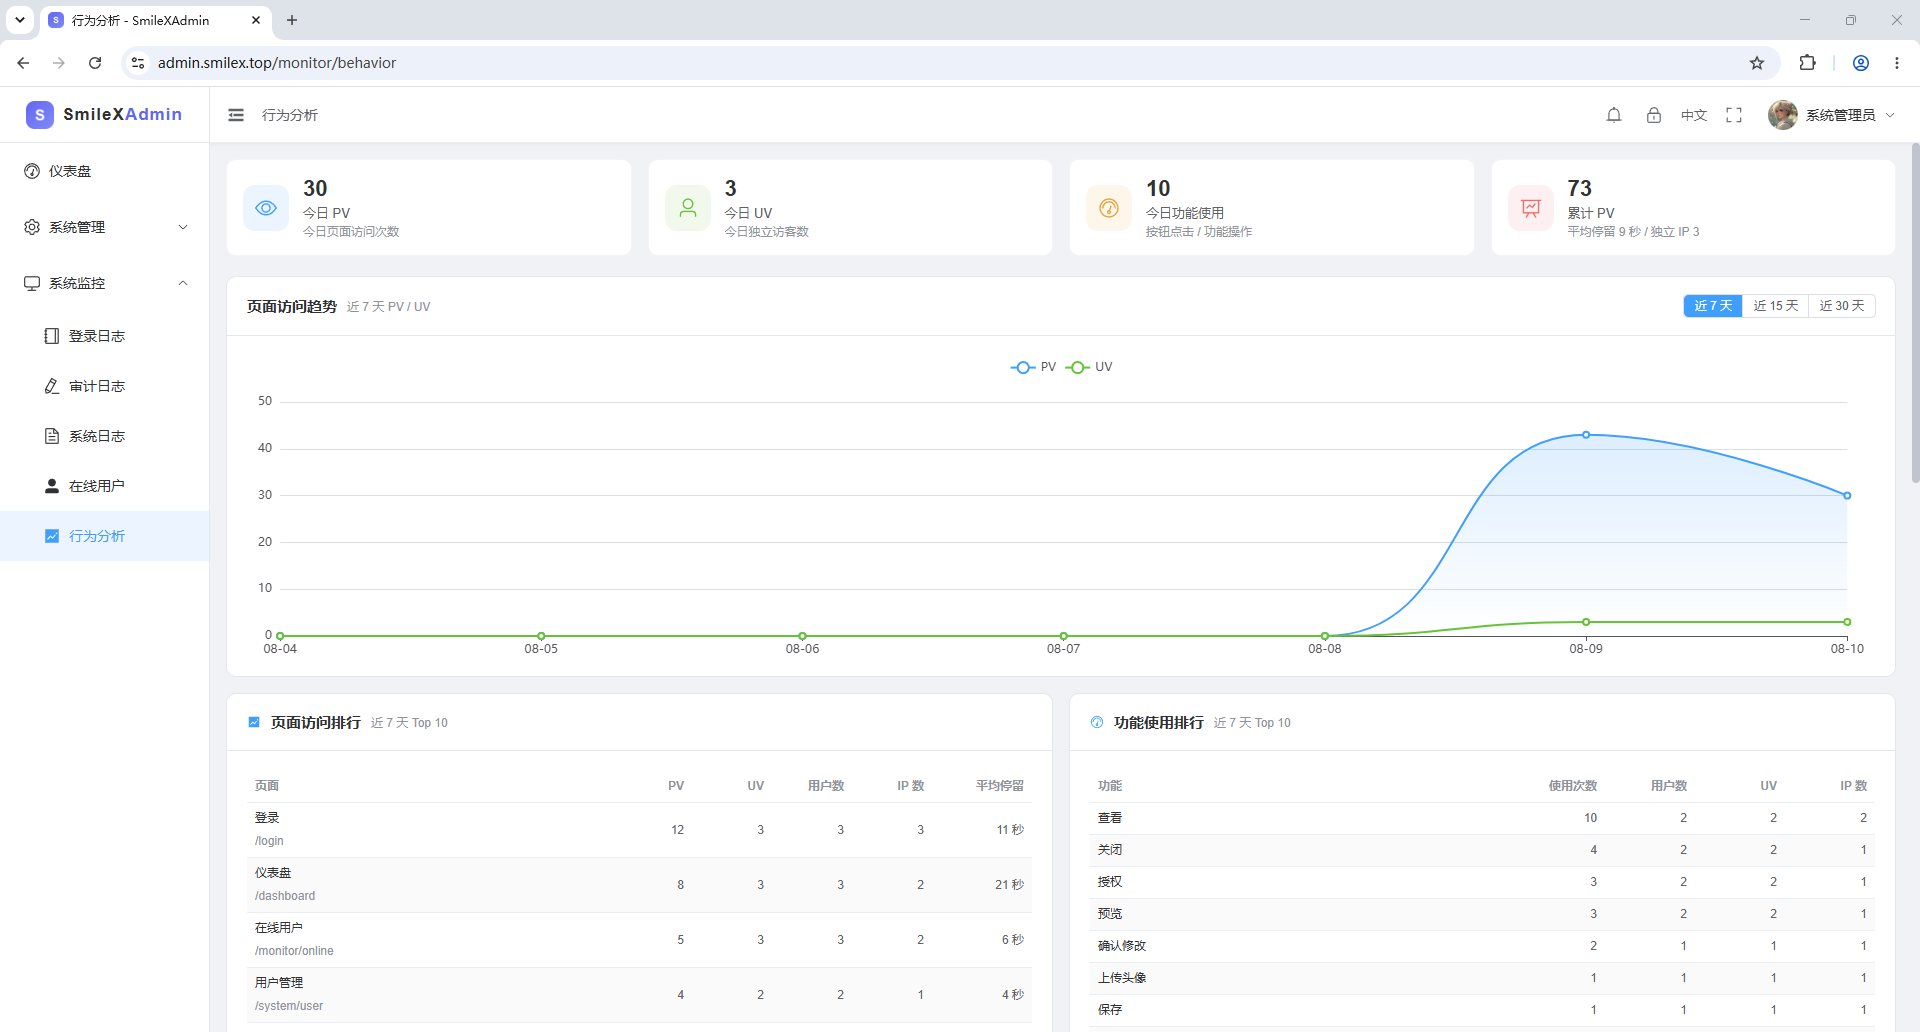Collapse sidebar with the hamburger menu icon

pyautogui.click(x=236, y=115)
